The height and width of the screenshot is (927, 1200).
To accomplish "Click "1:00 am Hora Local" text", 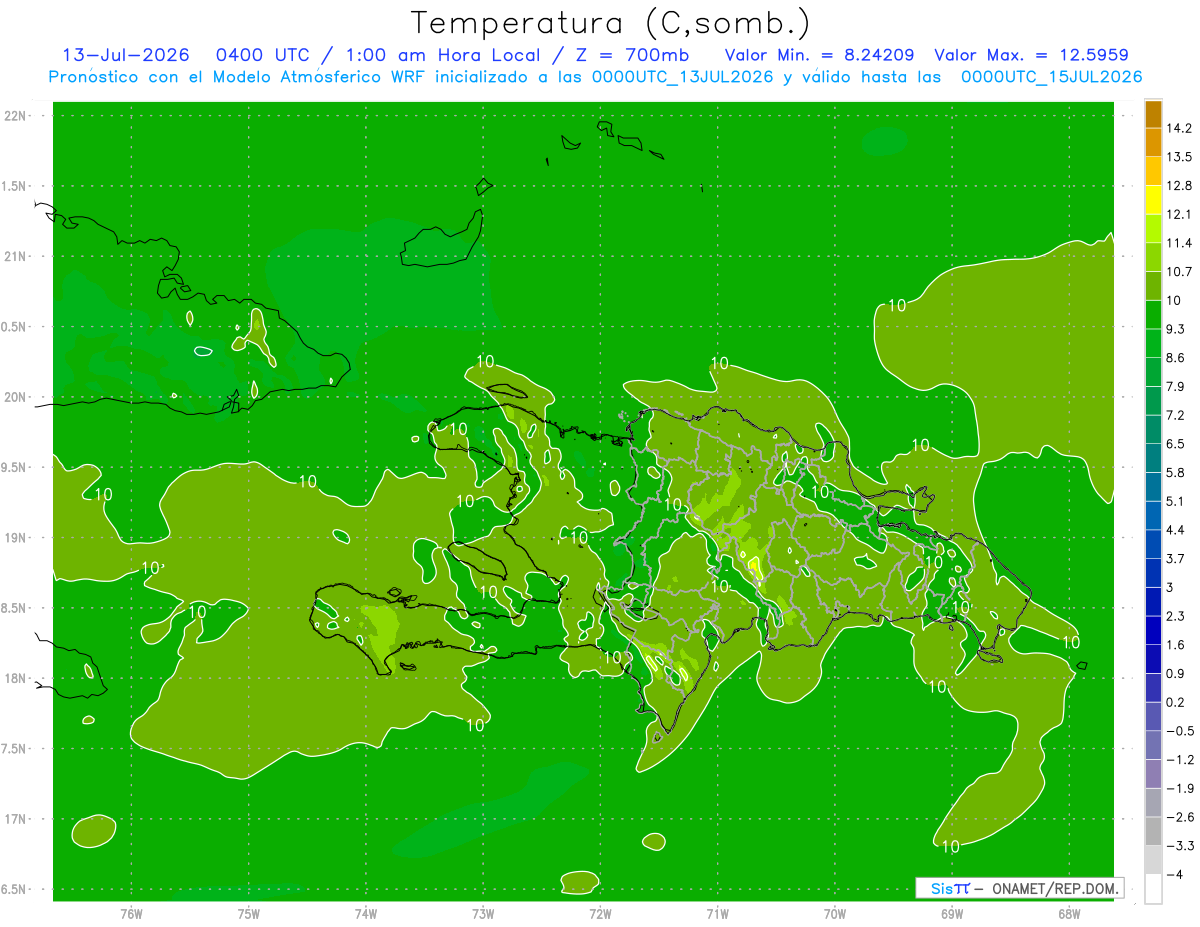I will tap(445, 55).
